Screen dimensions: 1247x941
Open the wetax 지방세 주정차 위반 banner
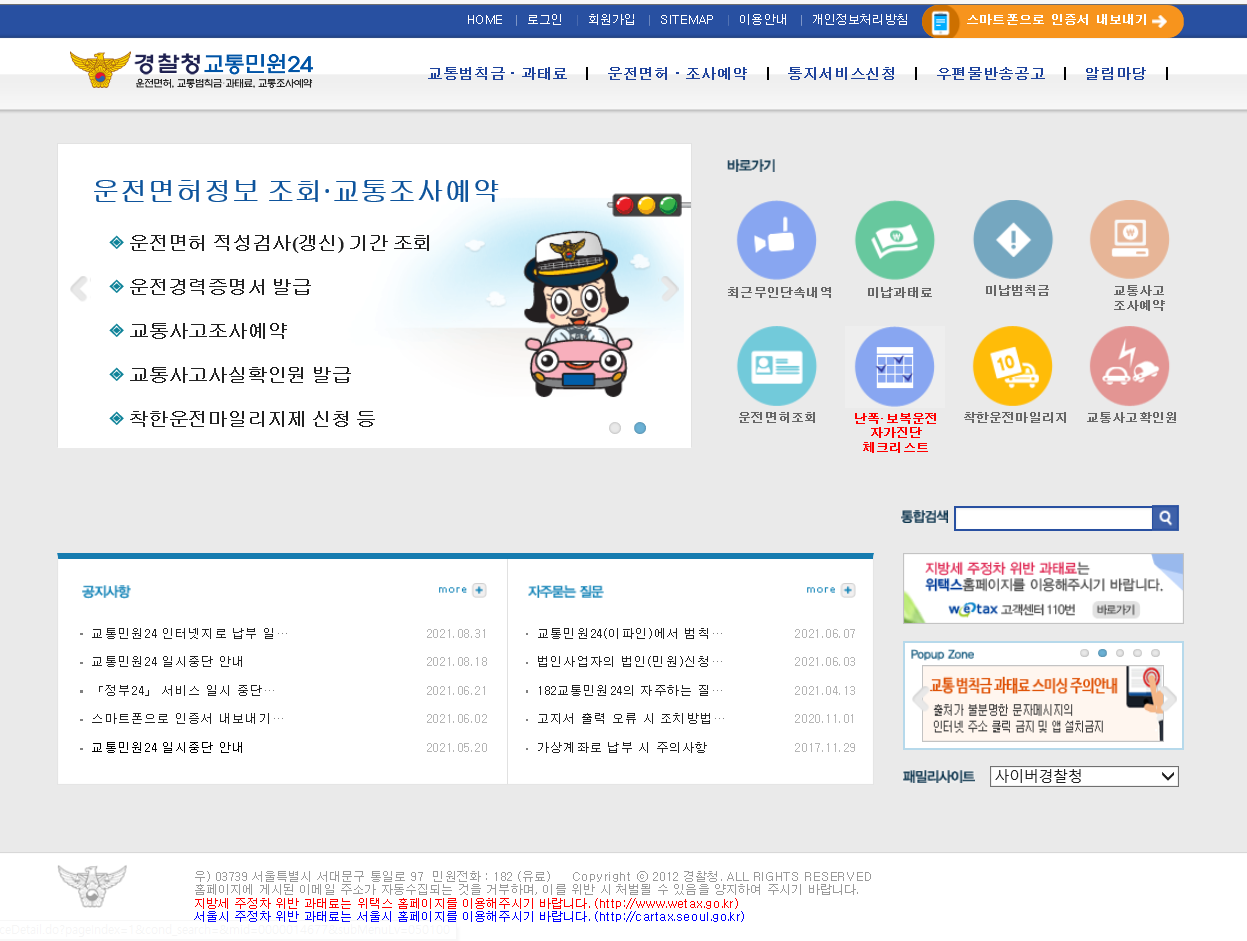1043,588
